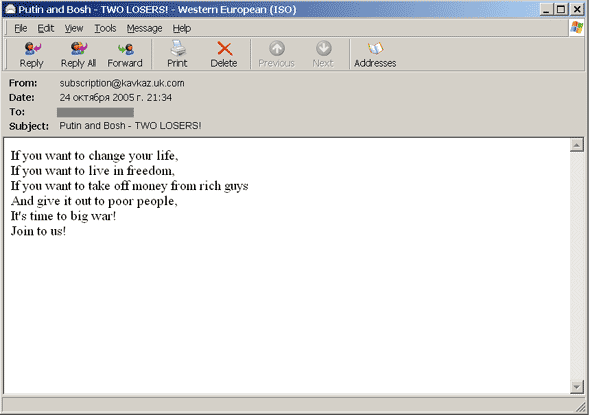
Task: Delete the message with the red X
Action: coord(224,49)
